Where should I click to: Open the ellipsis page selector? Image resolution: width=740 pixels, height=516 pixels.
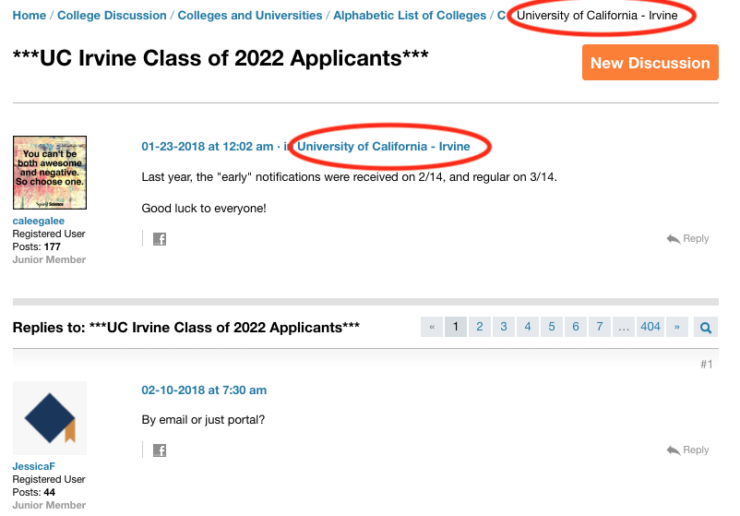[x=623, y=327]
